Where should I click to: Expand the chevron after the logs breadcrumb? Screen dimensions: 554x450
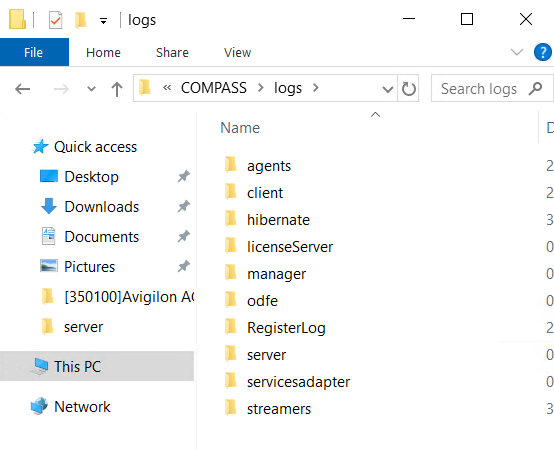[316, 88]
